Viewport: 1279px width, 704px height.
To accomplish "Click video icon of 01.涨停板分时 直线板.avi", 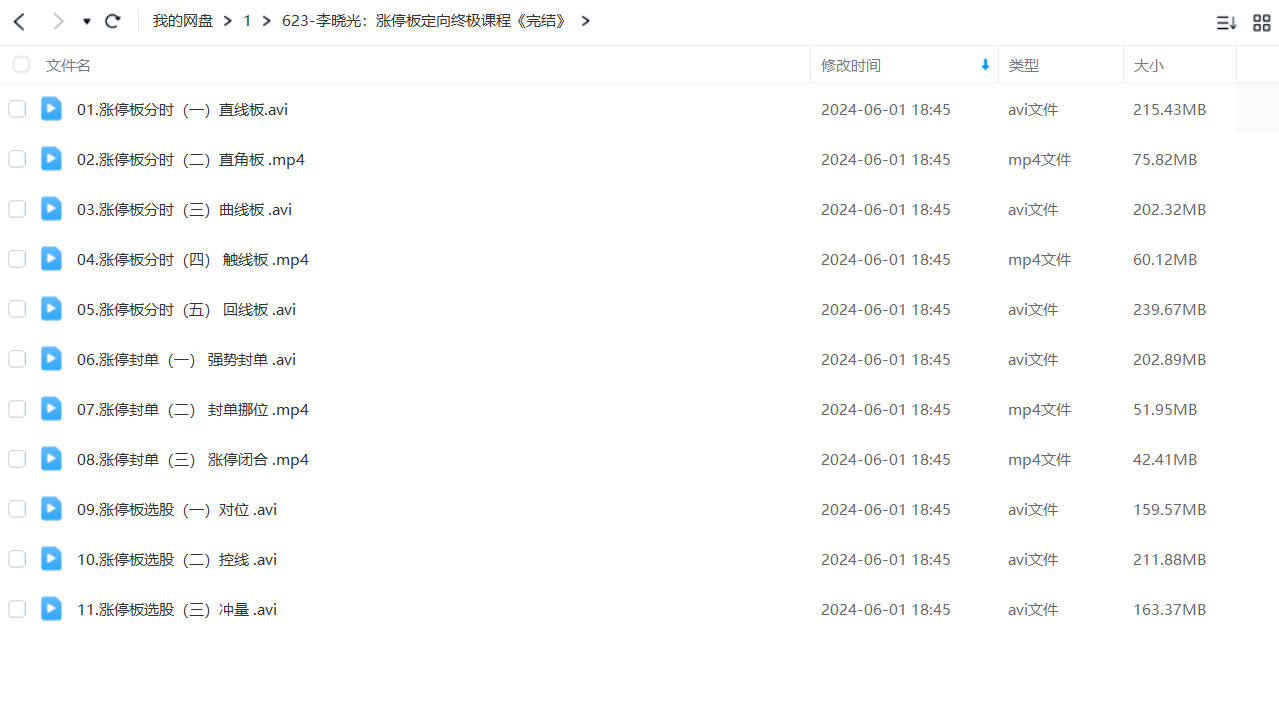I will click(x=51, y=109).
